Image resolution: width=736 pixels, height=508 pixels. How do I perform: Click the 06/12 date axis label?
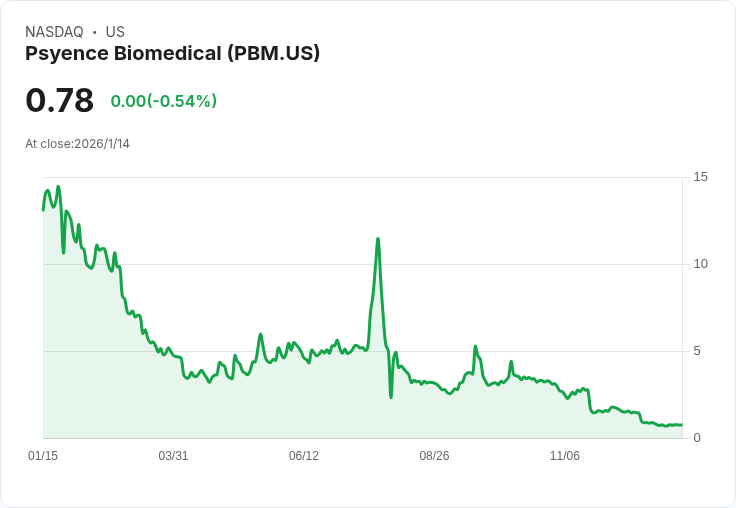pyautogui.click(x=304, y=456)
